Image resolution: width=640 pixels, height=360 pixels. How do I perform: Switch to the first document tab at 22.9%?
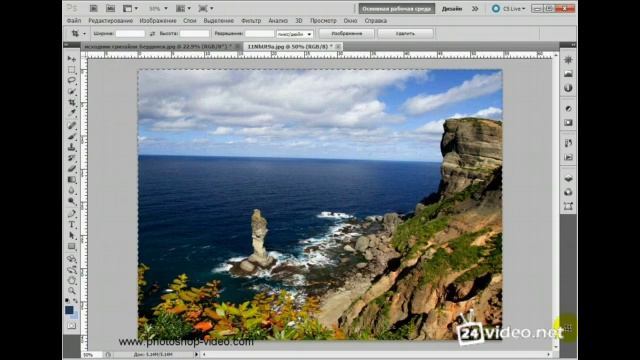[159, 47]
